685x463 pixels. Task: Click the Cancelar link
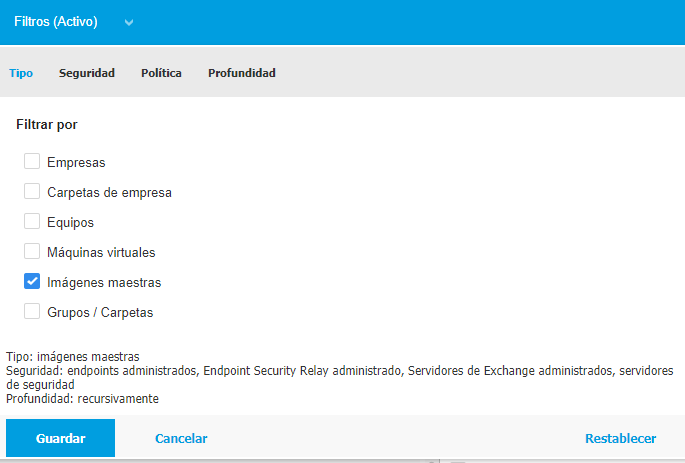click(181, 438)
